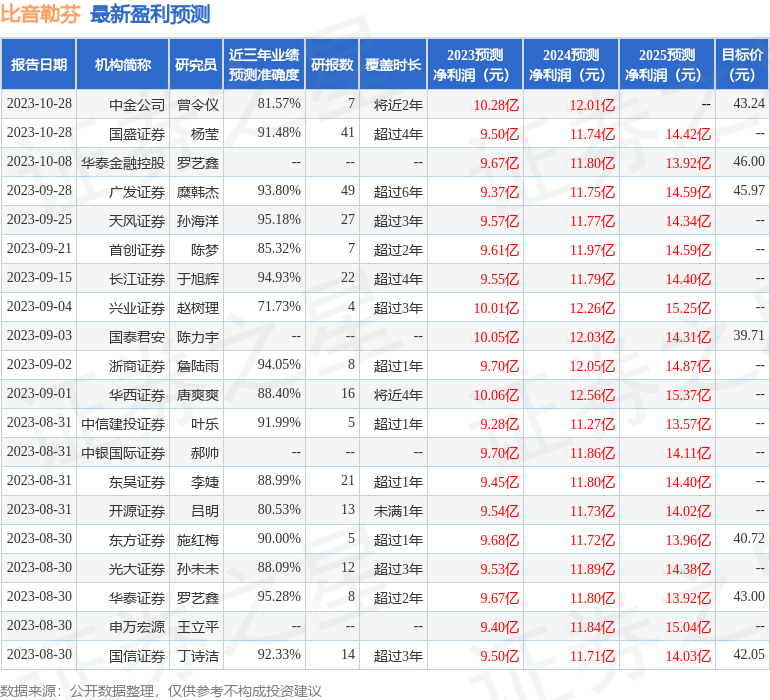Click researcher name 曾令仪
Viewport: 770px width, 700px height.
pyautogui.click(x=197, y=105)
